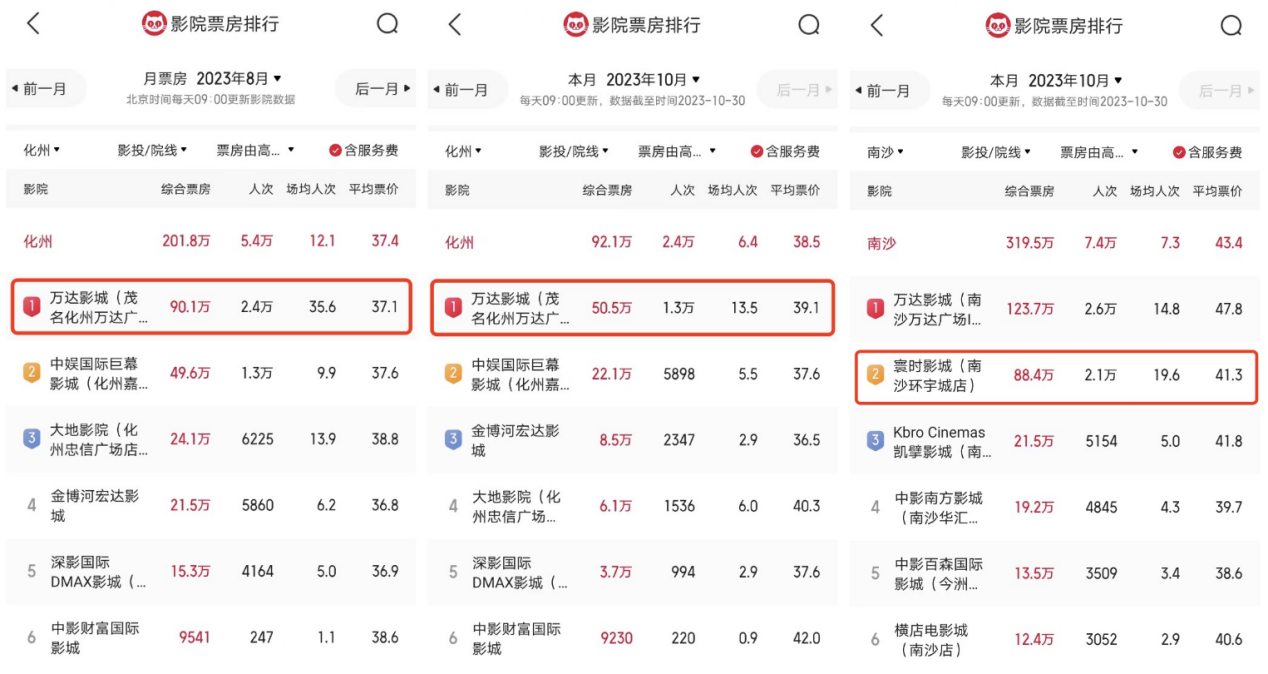Open 中影南方影城 (南沙华汇 row
This screenshot has width=1268, height=674.
(1055, 507)
